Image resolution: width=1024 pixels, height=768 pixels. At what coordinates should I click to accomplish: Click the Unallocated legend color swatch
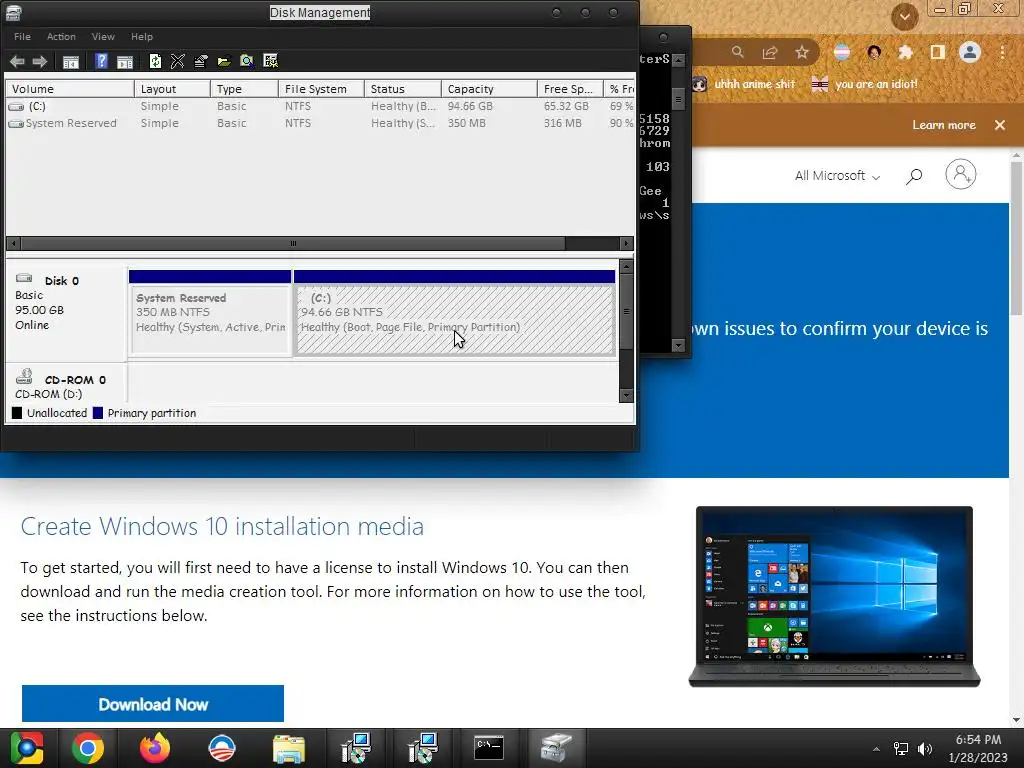tap(17, 413)
